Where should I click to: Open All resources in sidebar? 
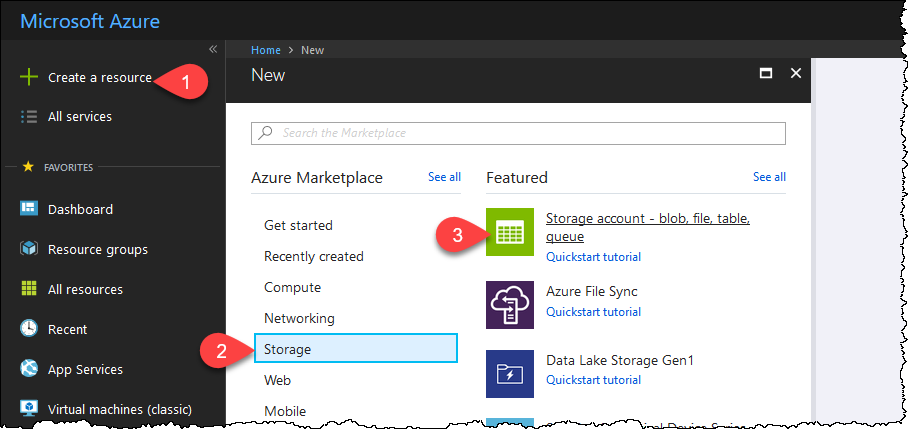[x=85, y=289]
